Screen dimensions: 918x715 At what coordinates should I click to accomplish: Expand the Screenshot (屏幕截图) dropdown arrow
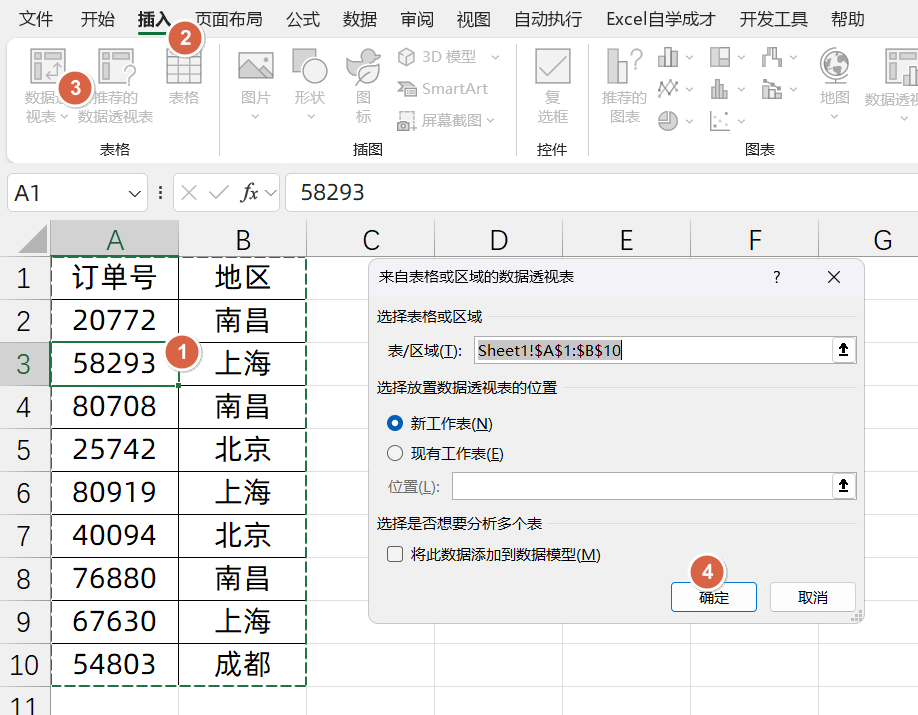(491, 121)
